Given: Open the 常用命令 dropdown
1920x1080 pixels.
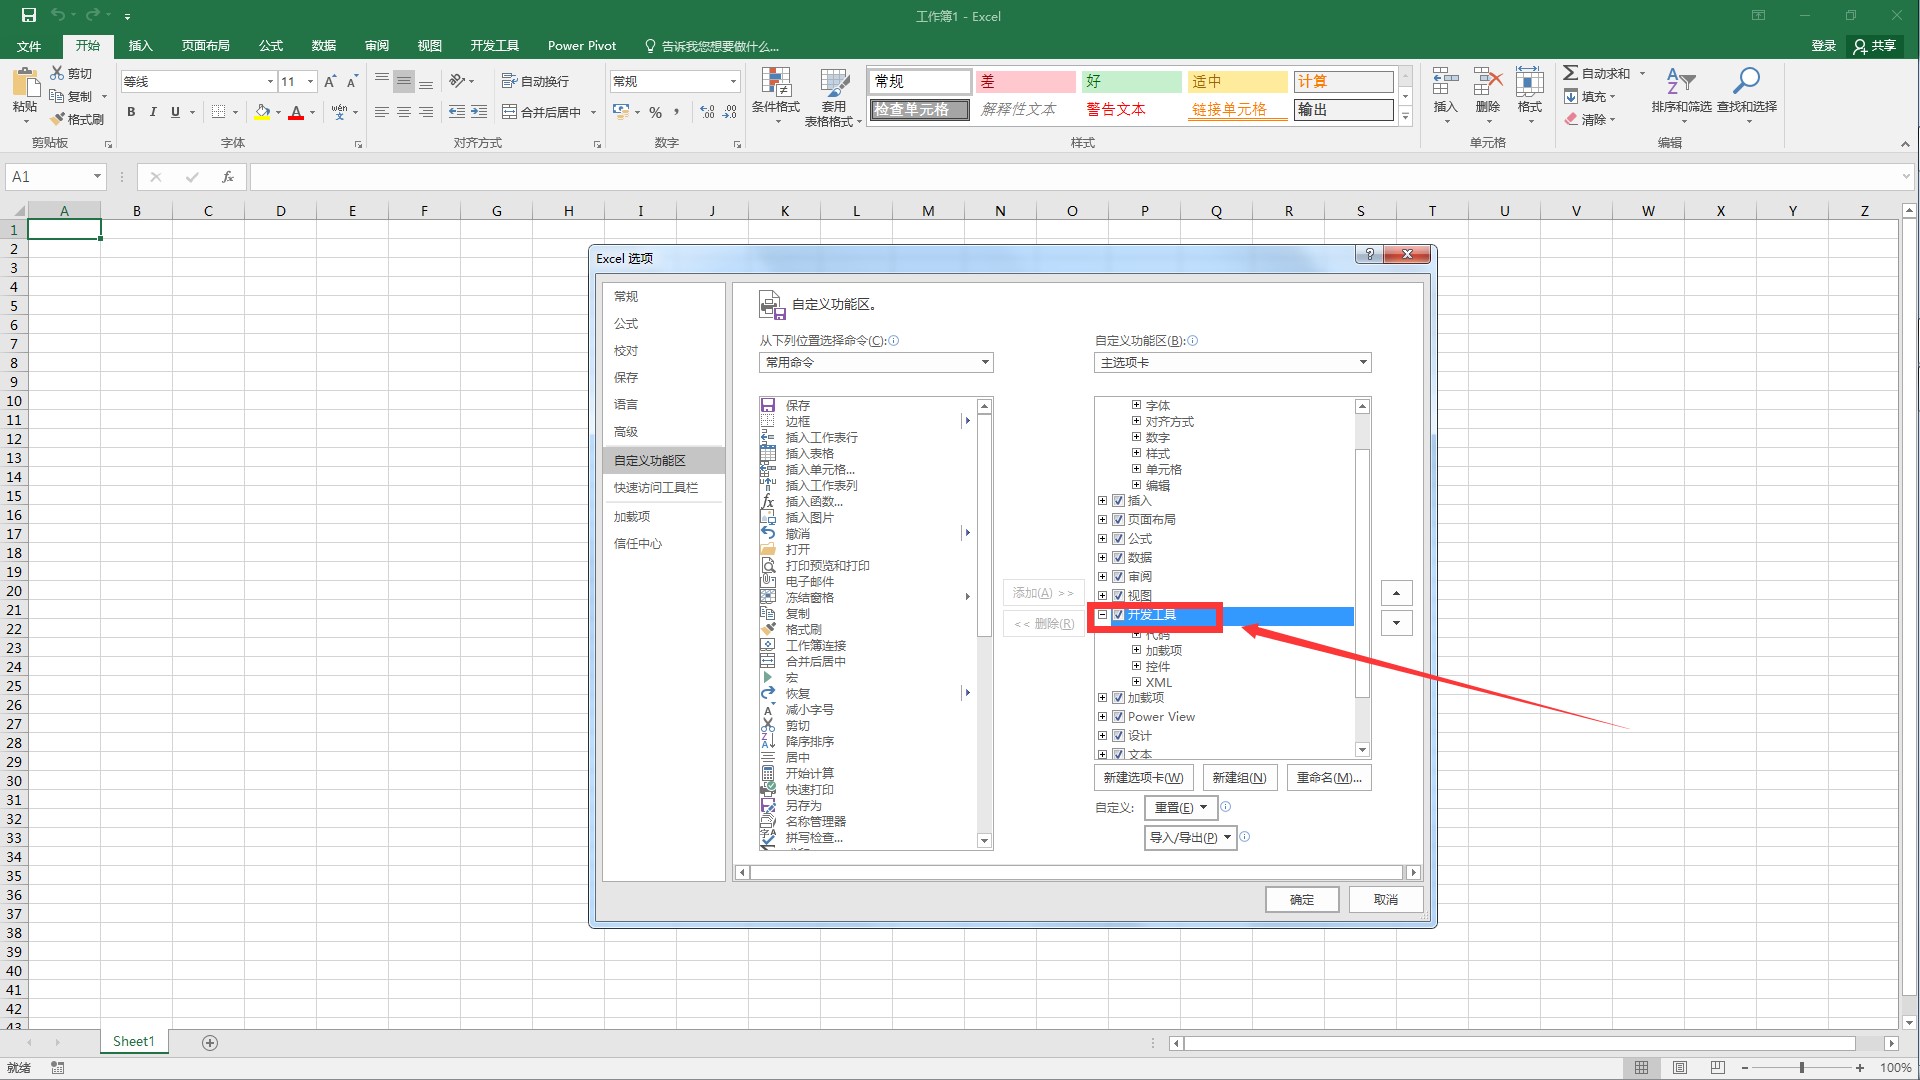Looking at the screenshot, I should click(x=874, y=362).
